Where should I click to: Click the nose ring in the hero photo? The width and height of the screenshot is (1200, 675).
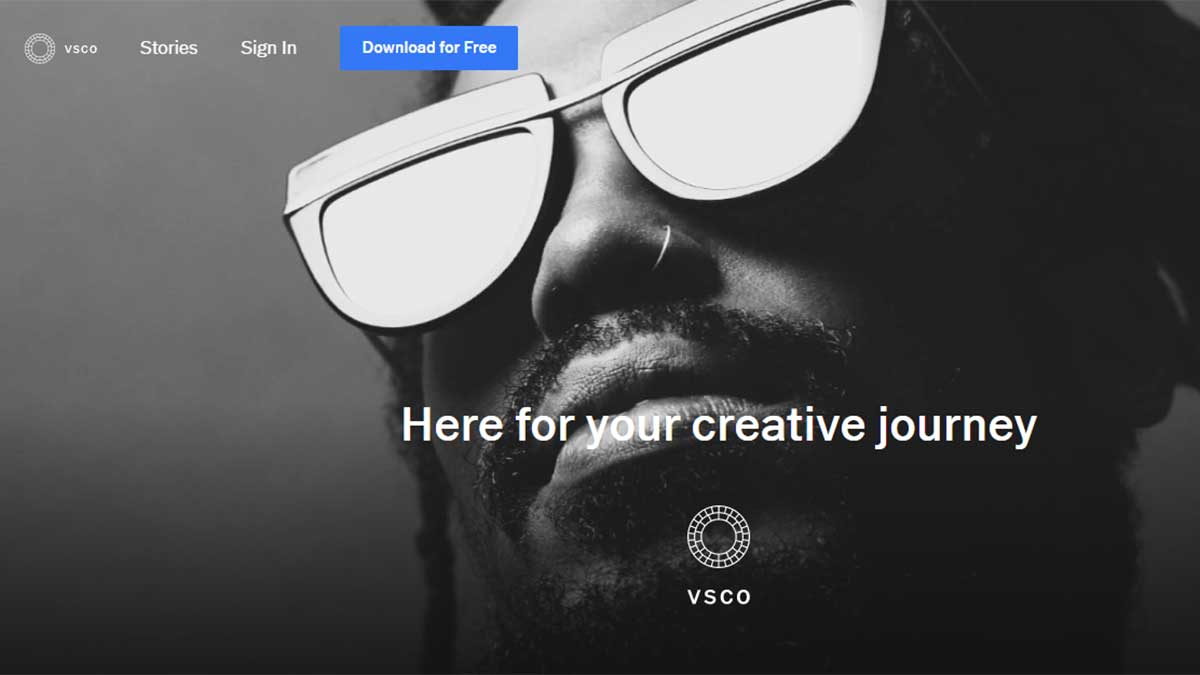point(664,247)
